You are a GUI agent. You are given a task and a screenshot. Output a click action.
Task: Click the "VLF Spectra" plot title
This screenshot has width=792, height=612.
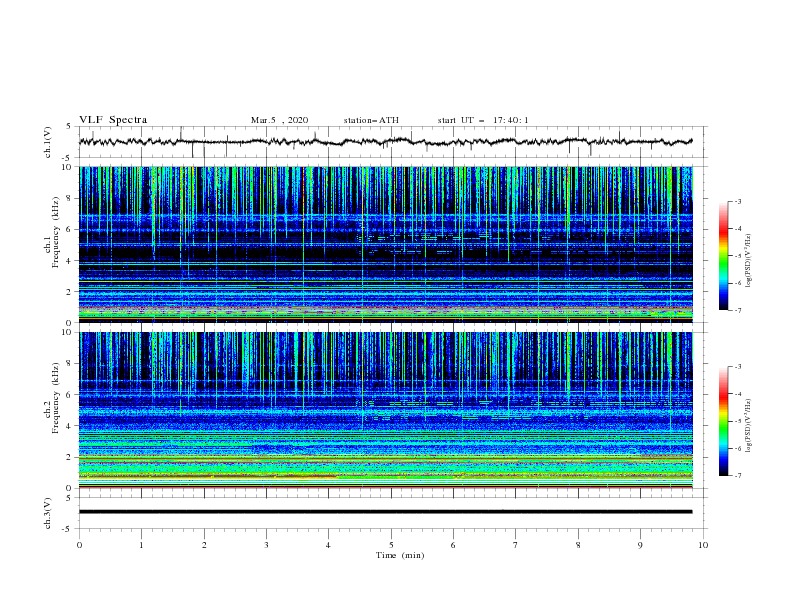(113, 120)
